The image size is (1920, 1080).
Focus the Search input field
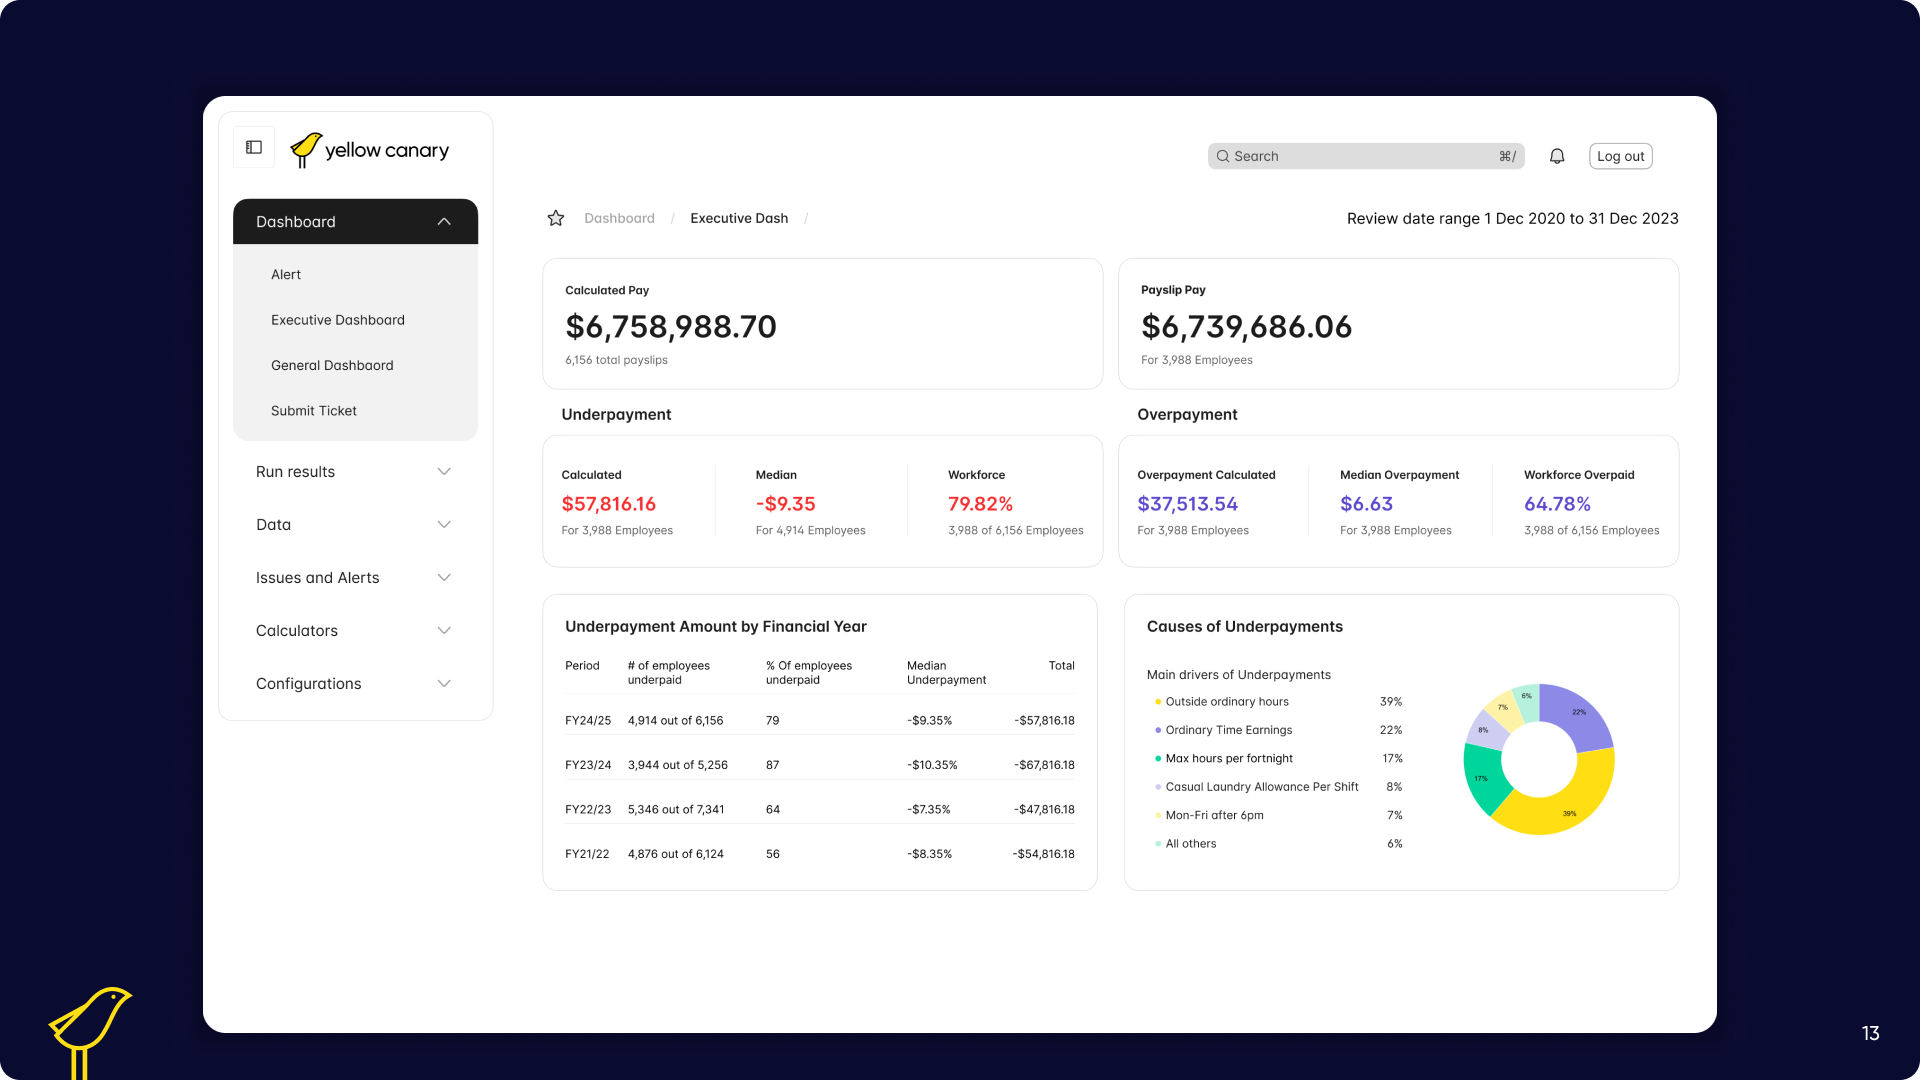1366,156
